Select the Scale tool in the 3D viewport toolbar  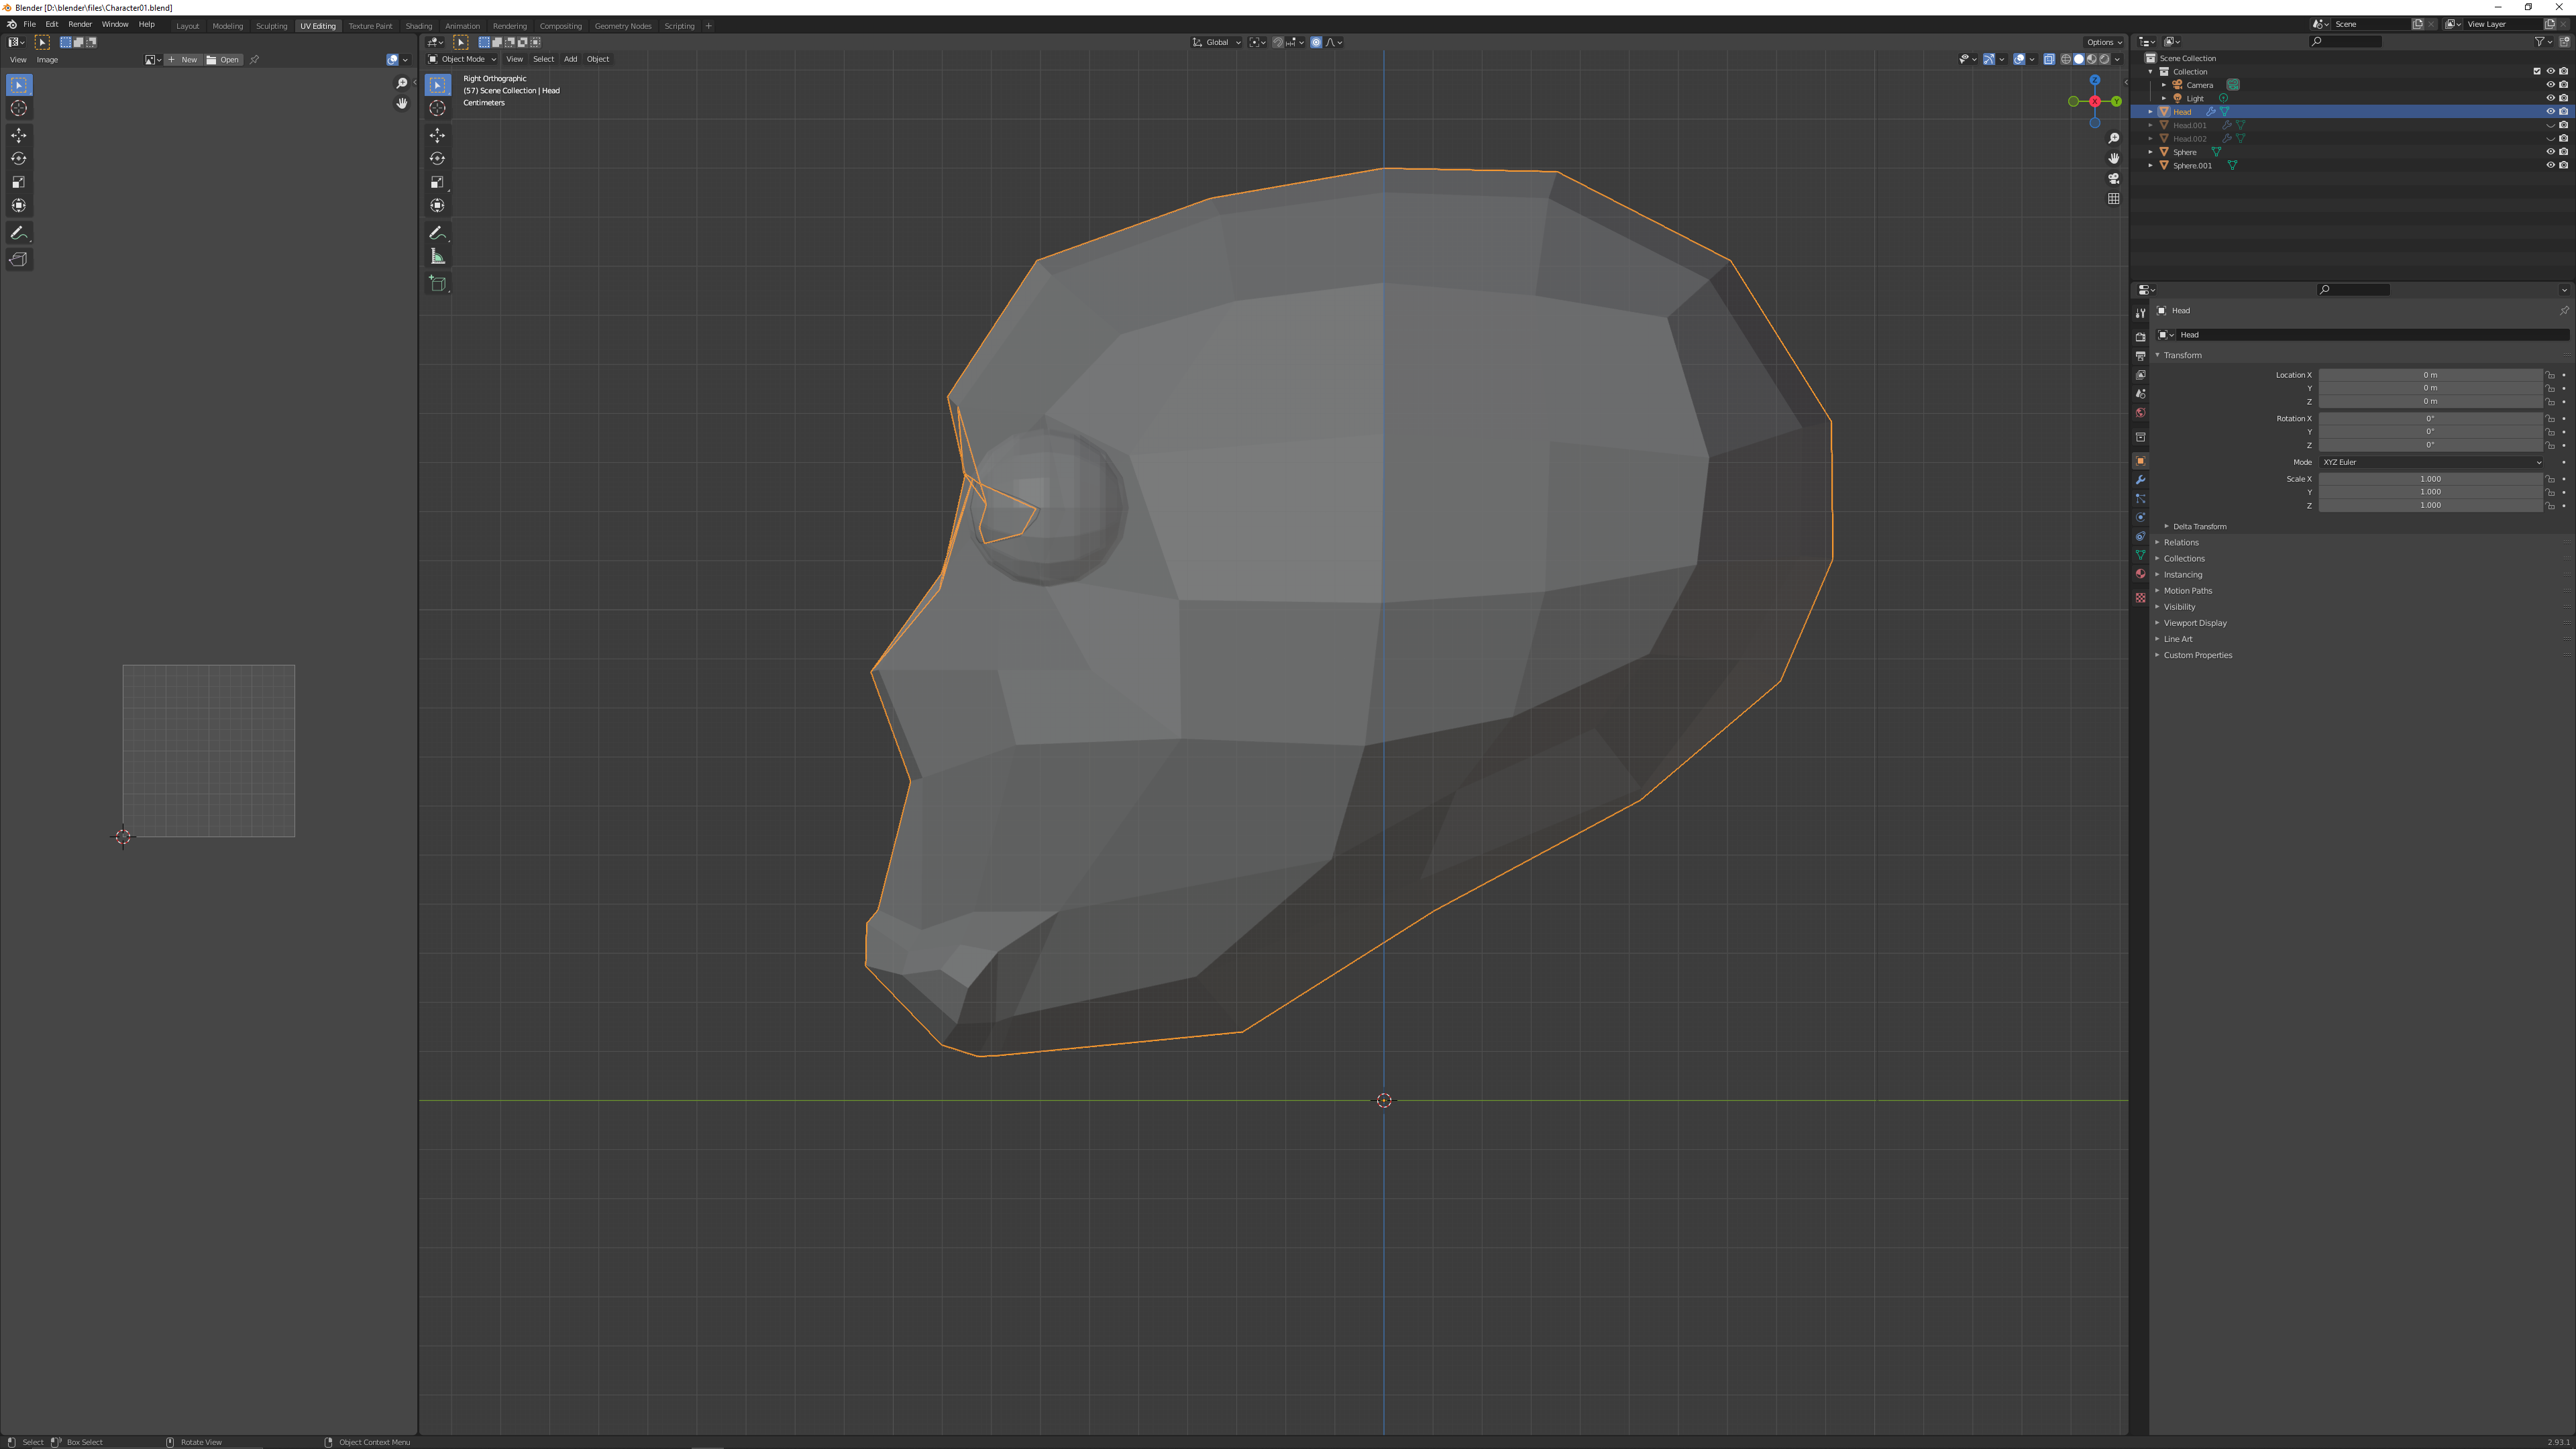tap(437, 182)
